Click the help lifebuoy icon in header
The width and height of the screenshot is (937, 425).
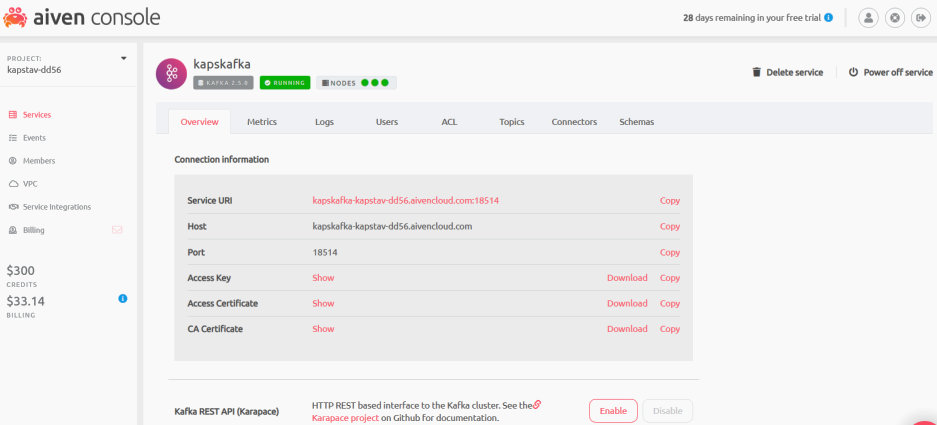tap(894, 18)
